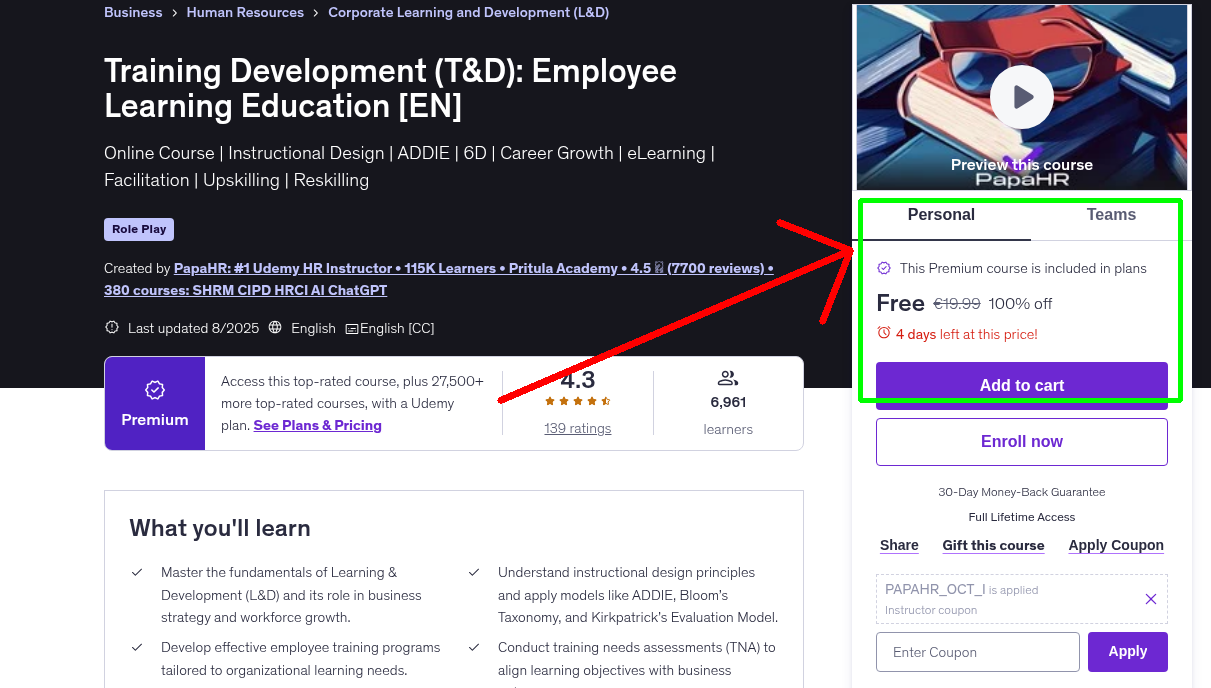The height and width of the screenshot is (688, 1211).
Task: Click the premium plan check icon in sidebar
Action: 884,268
